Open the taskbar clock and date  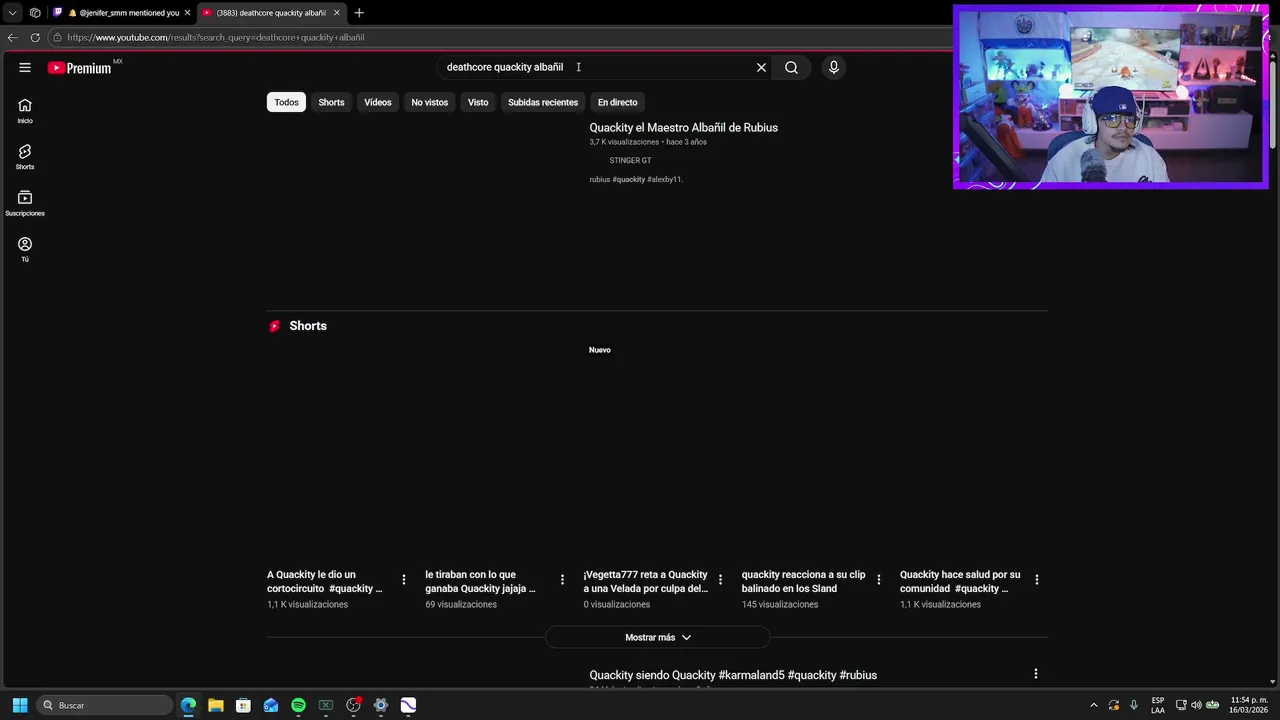(1248, 705)
